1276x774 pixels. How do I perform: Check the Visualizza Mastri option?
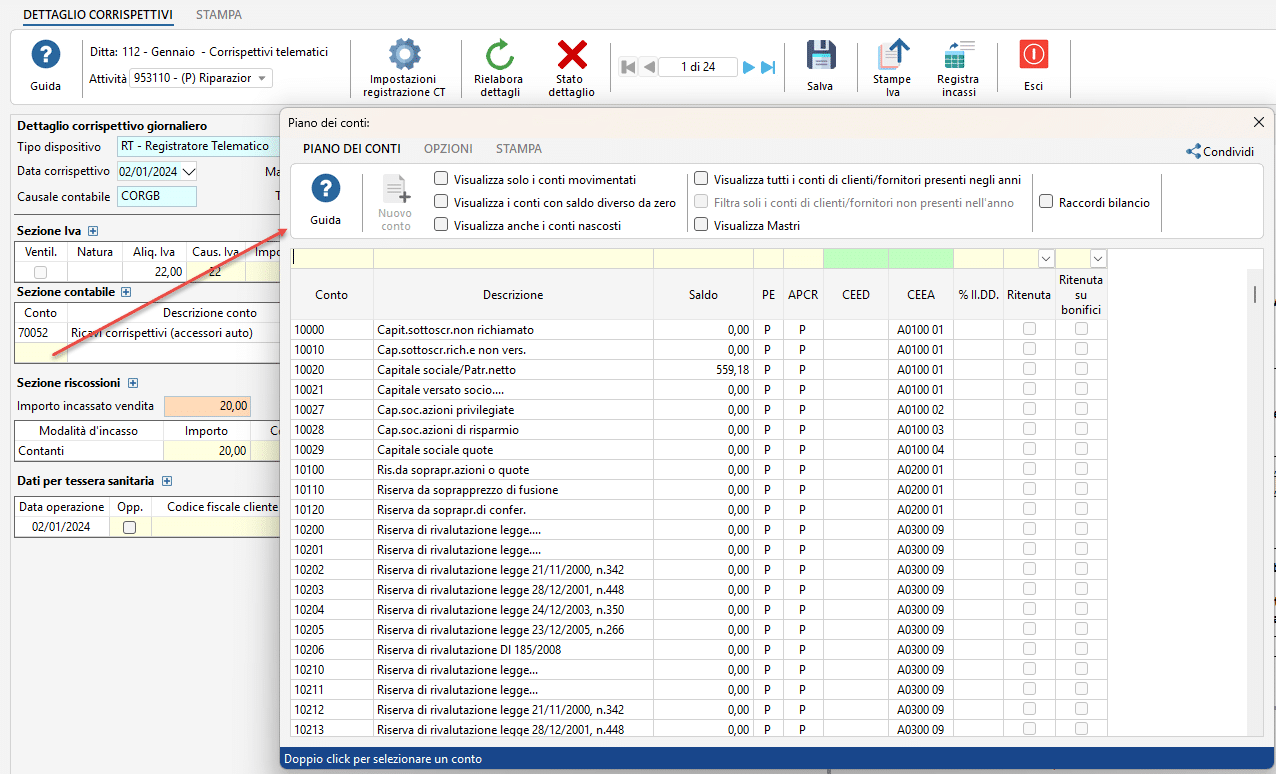[702, 225]
